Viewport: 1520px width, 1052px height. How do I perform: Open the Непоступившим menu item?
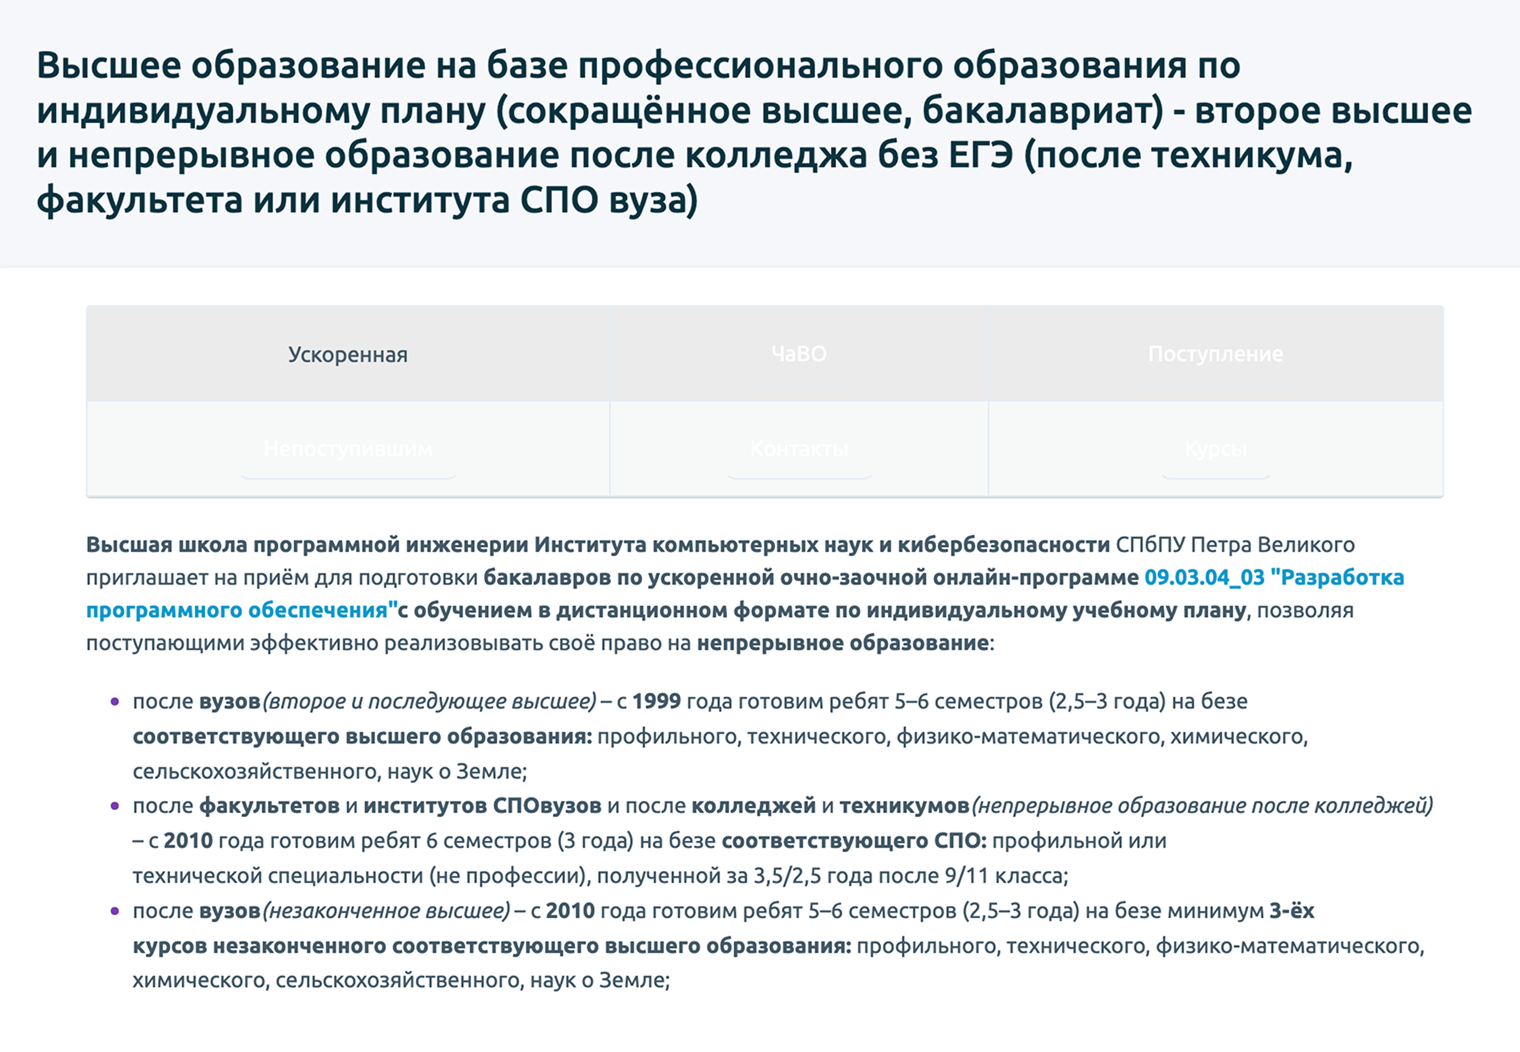click(348, 449)
